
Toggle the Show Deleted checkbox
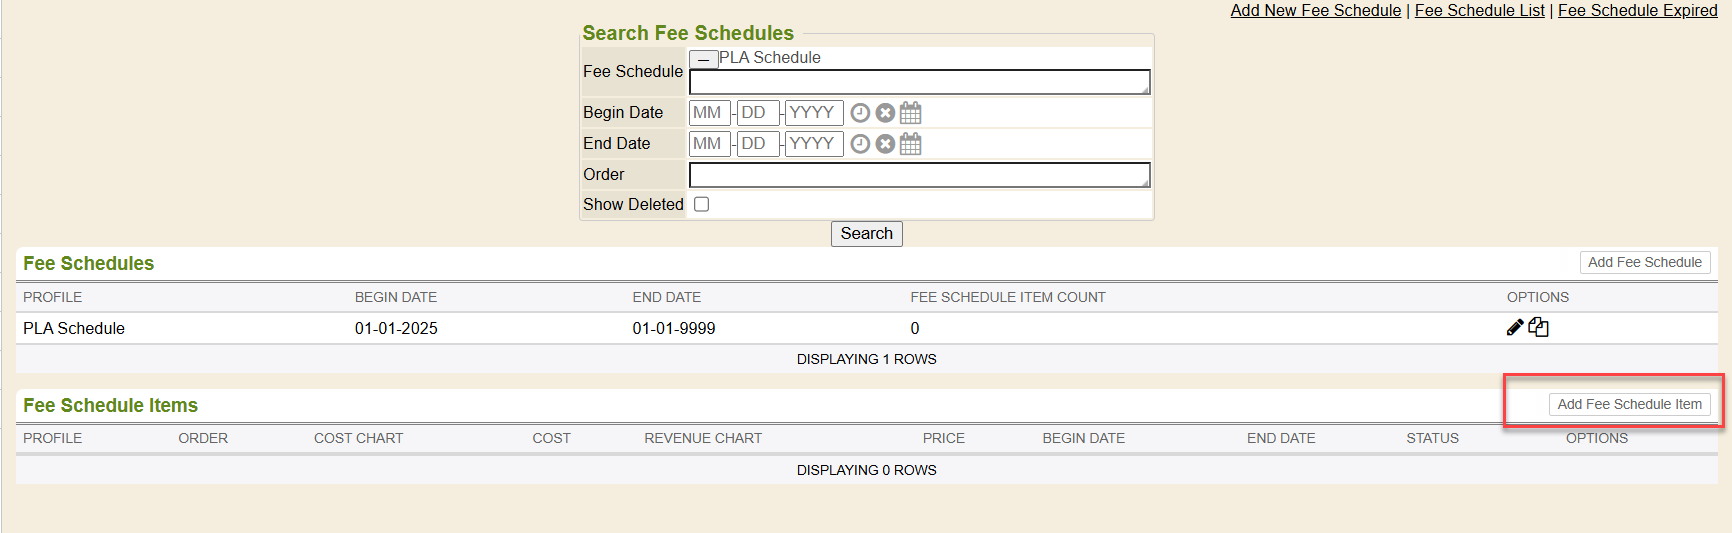pyautogui.click(x=702, y=204)
